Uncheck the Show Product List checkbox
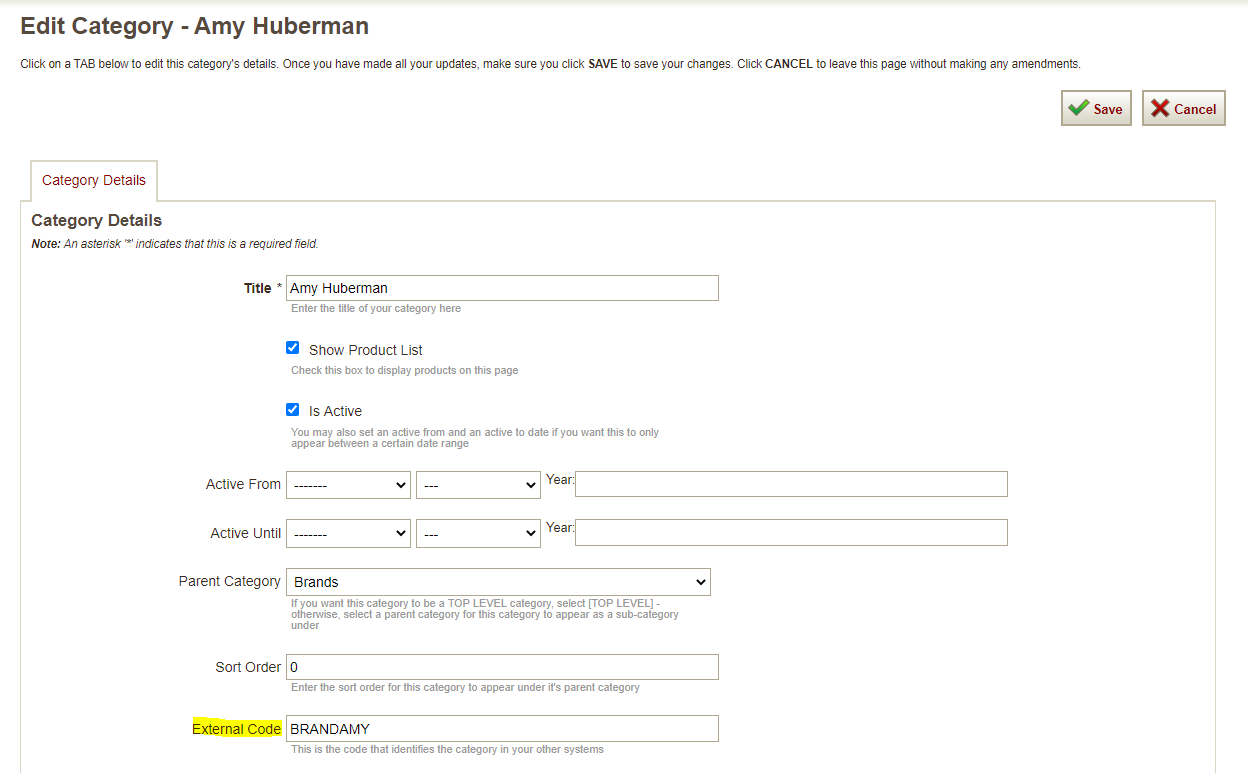The width and height of the screenshot is (1248, 773). point(293,348)
